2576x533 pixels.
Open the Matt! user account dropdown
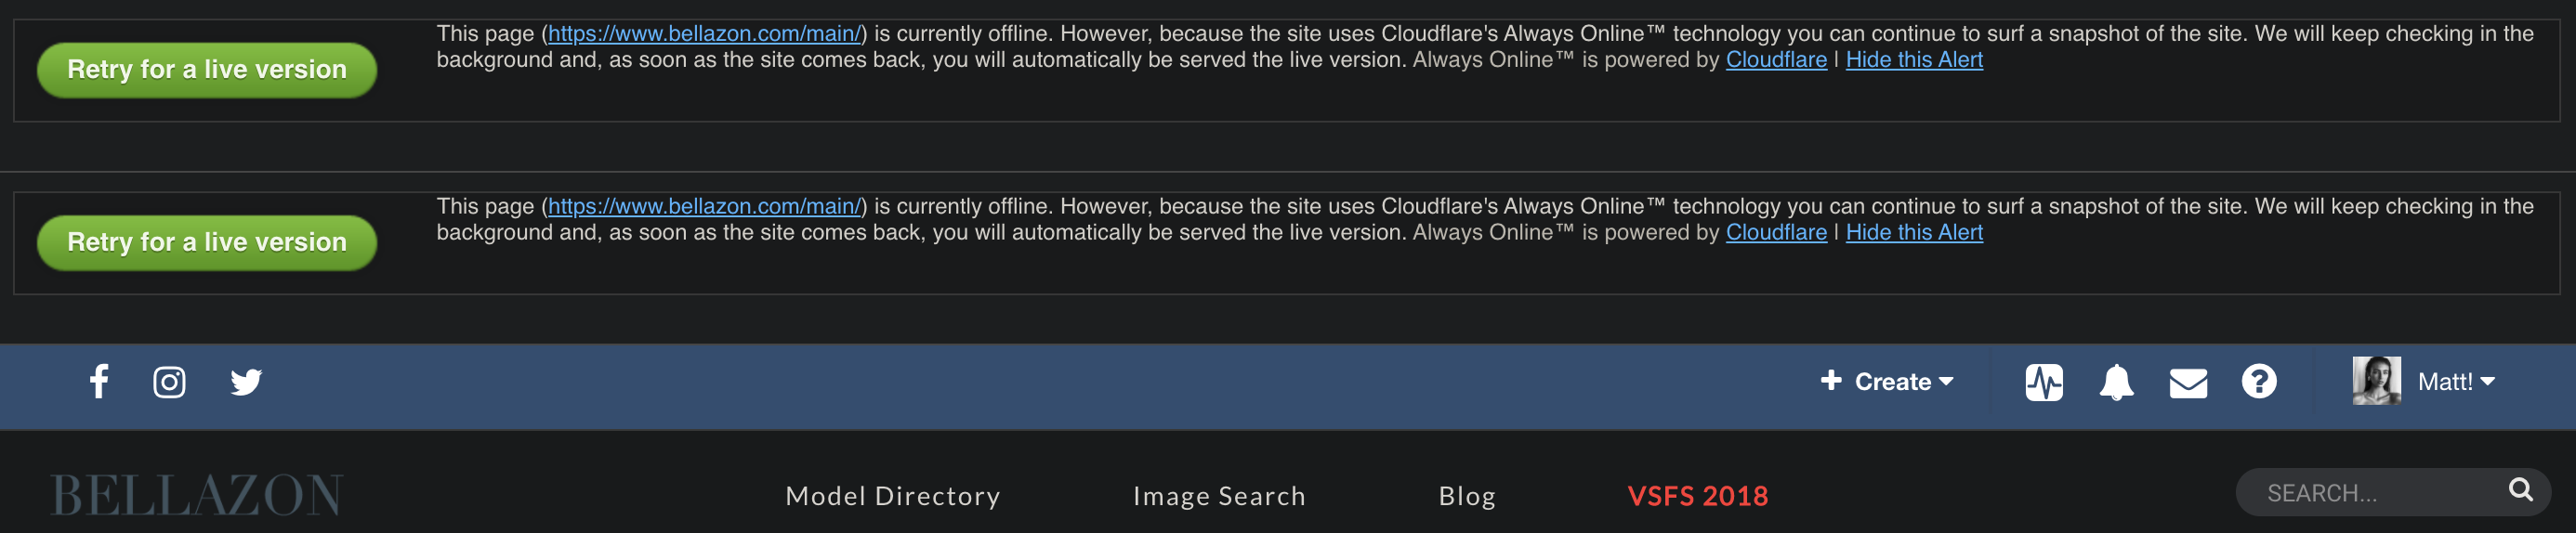click(2456, 382)
